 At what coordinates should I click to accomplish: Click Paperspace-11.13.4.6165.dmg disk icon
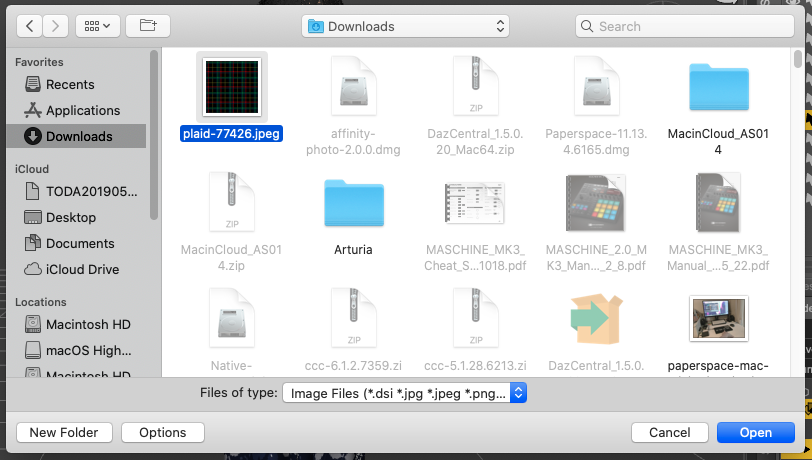[x=597, y=87]
